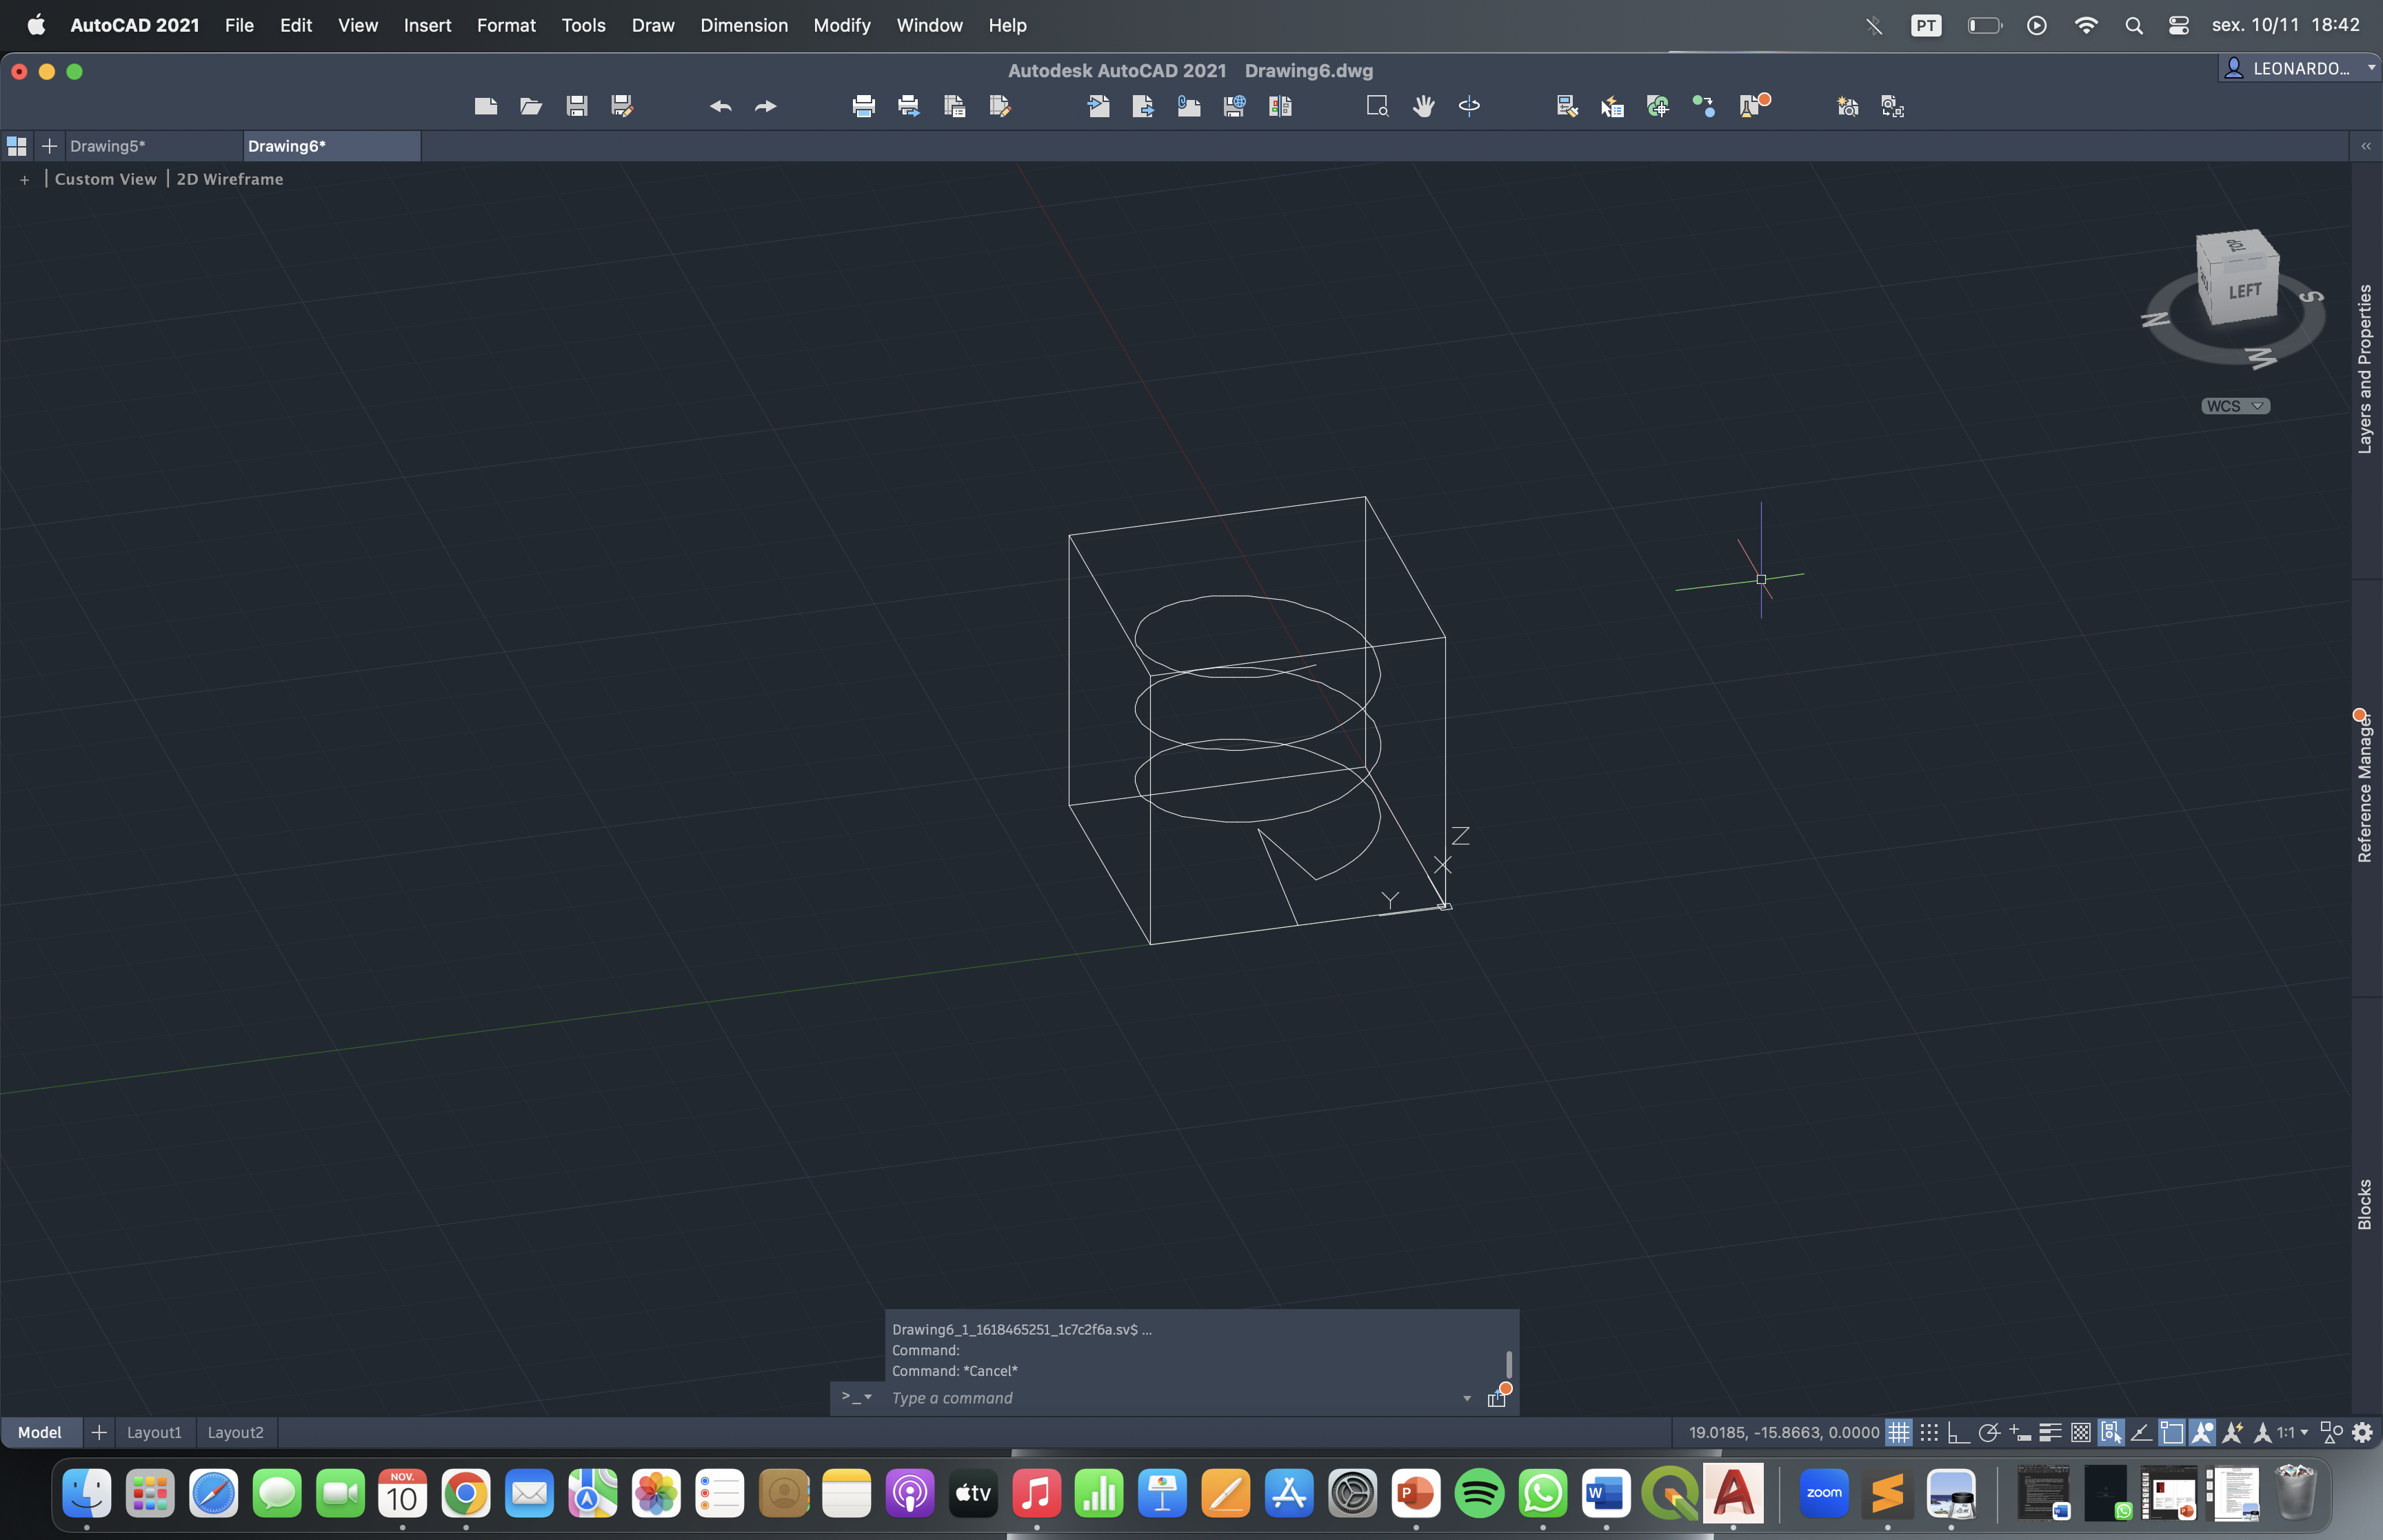Expand the side palettes double chevron
2383x1540 pixels.
(2366, 146)
